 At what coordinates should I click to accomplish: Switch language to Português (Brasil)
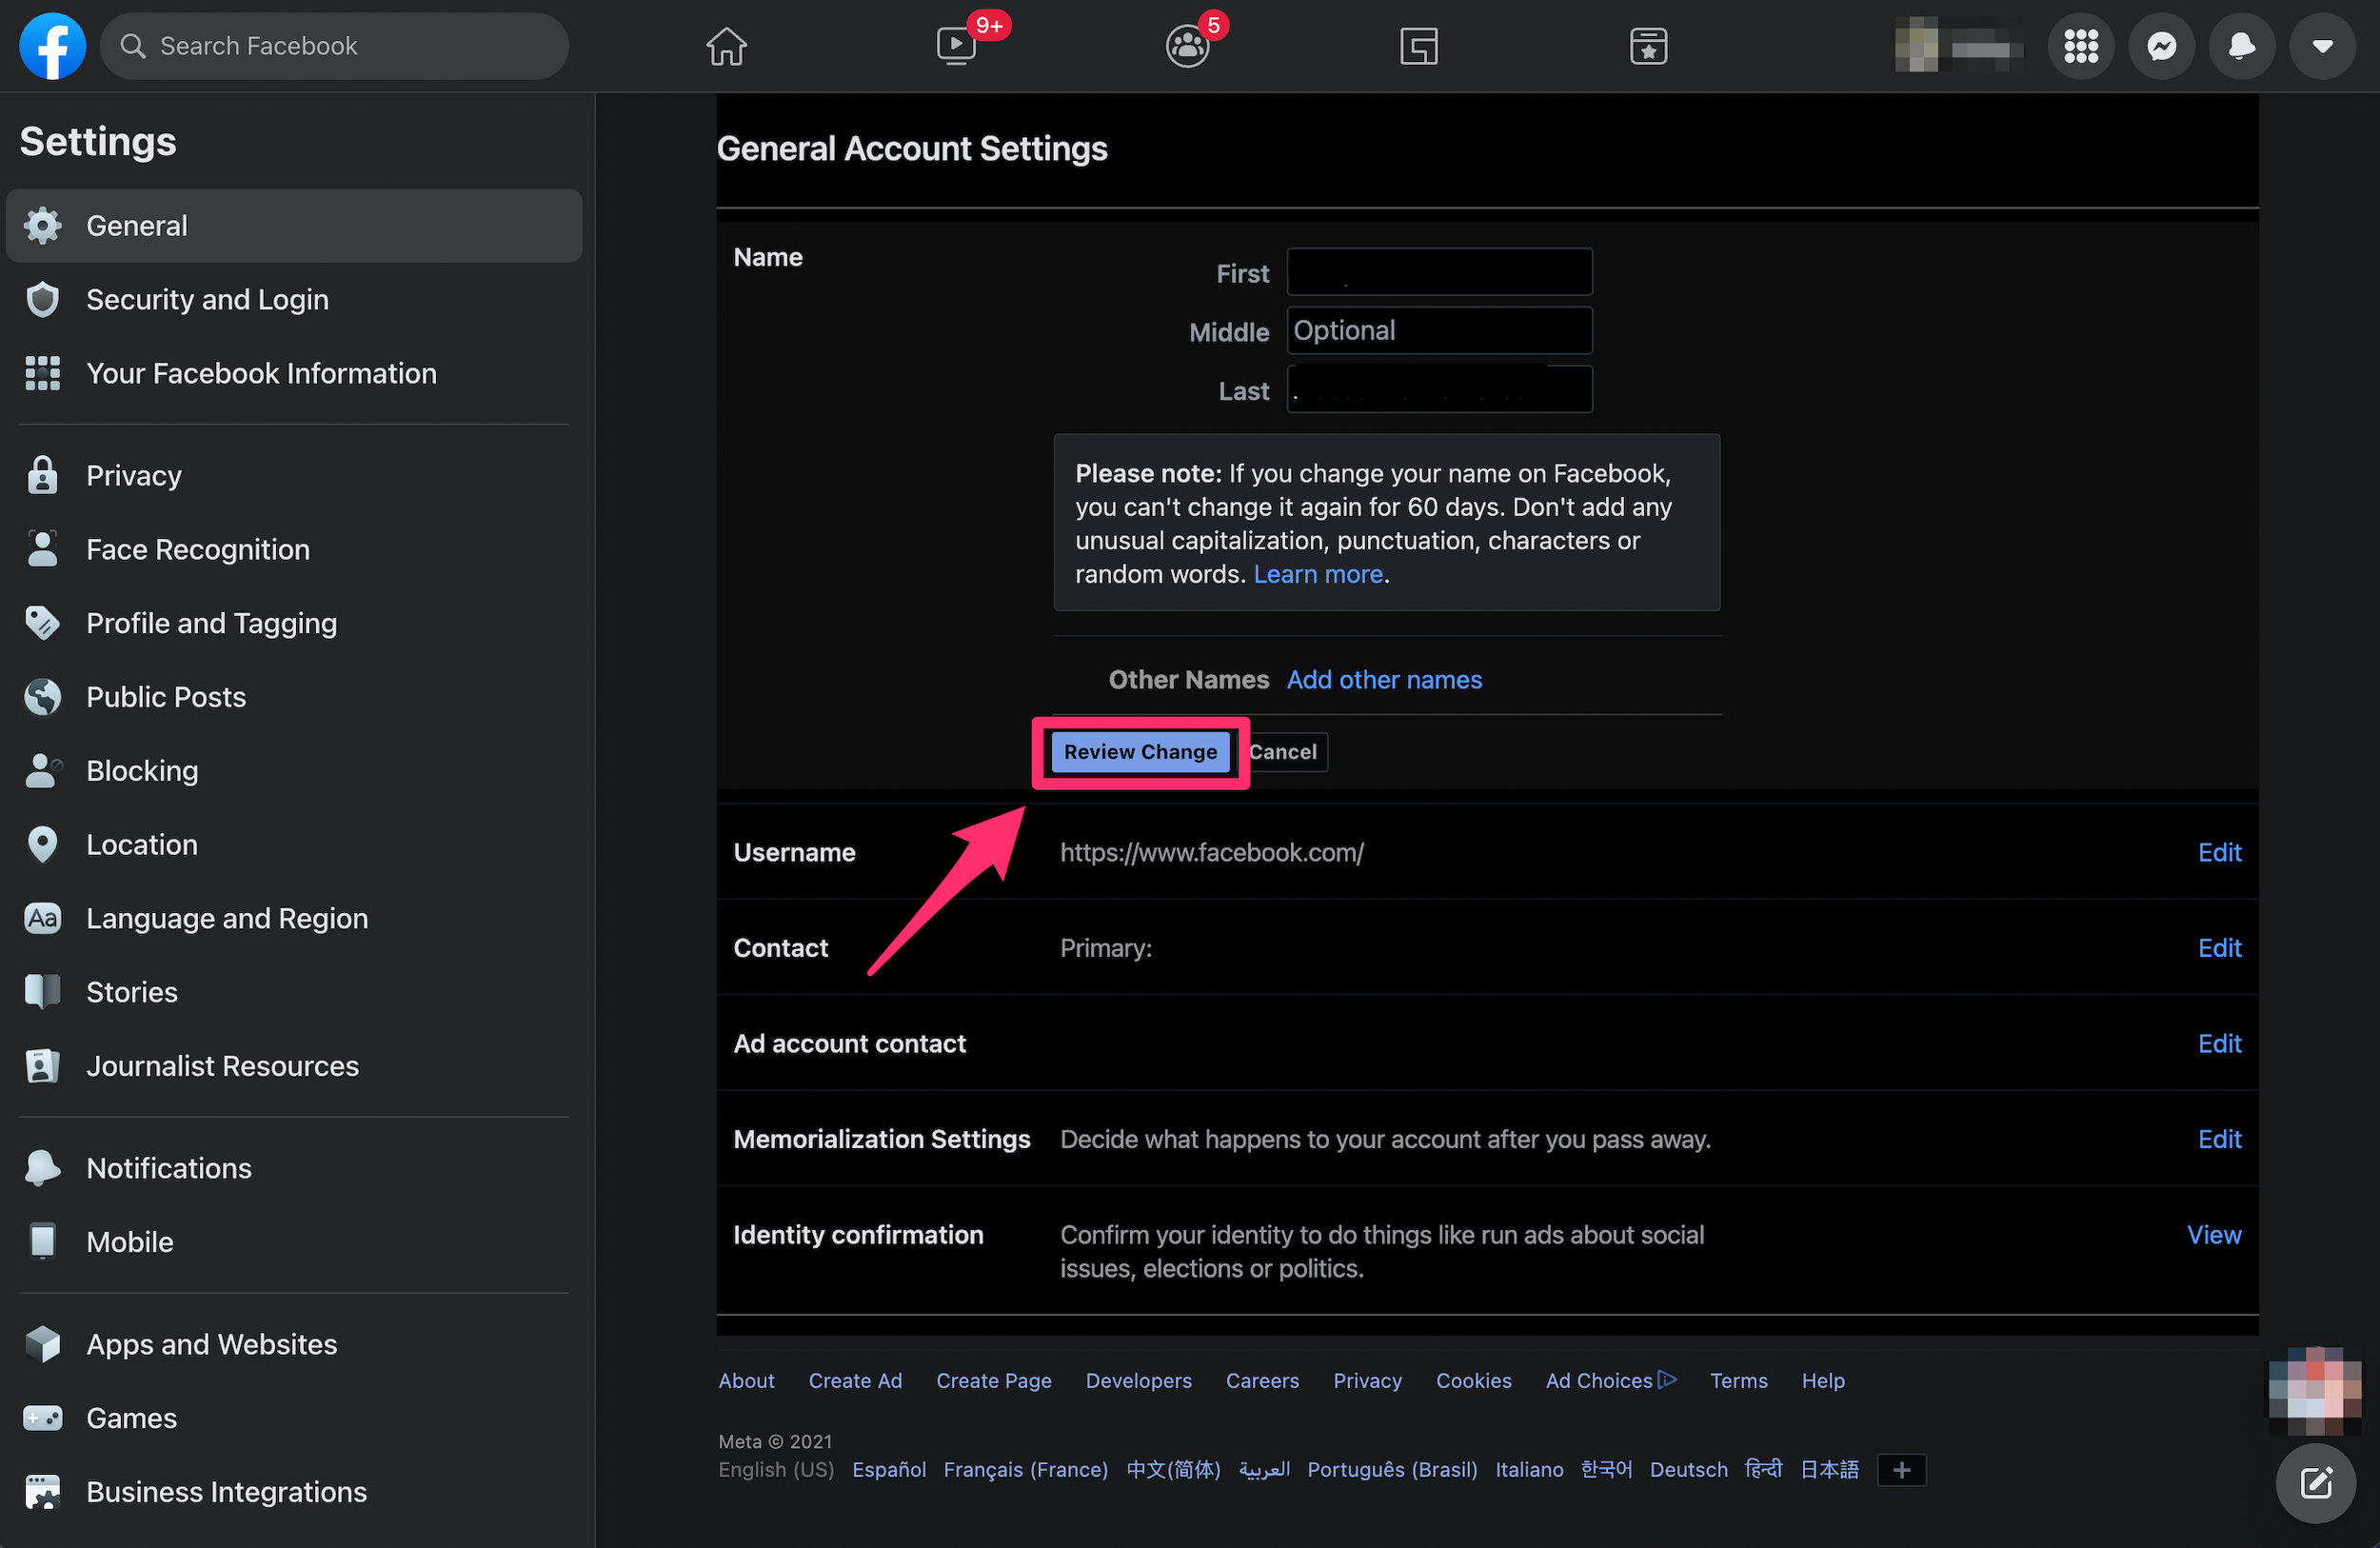coord(1392,1470)
